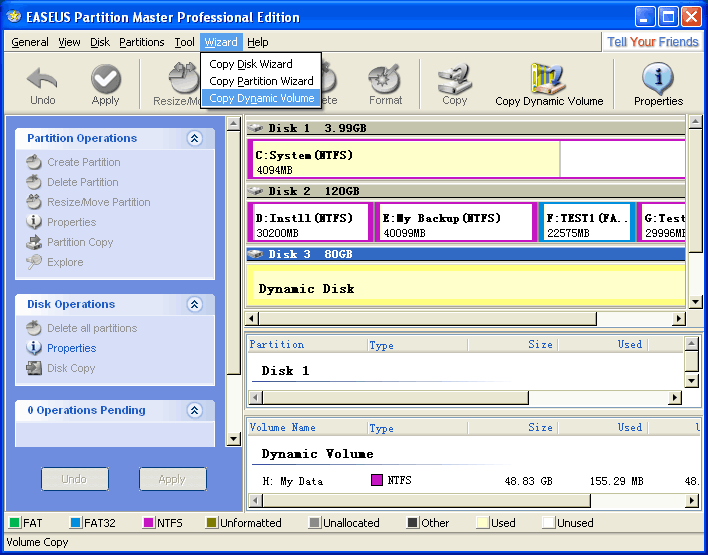
Task: Click sidebar scrollbar down arrow
Action: click(x=233, y=438)
